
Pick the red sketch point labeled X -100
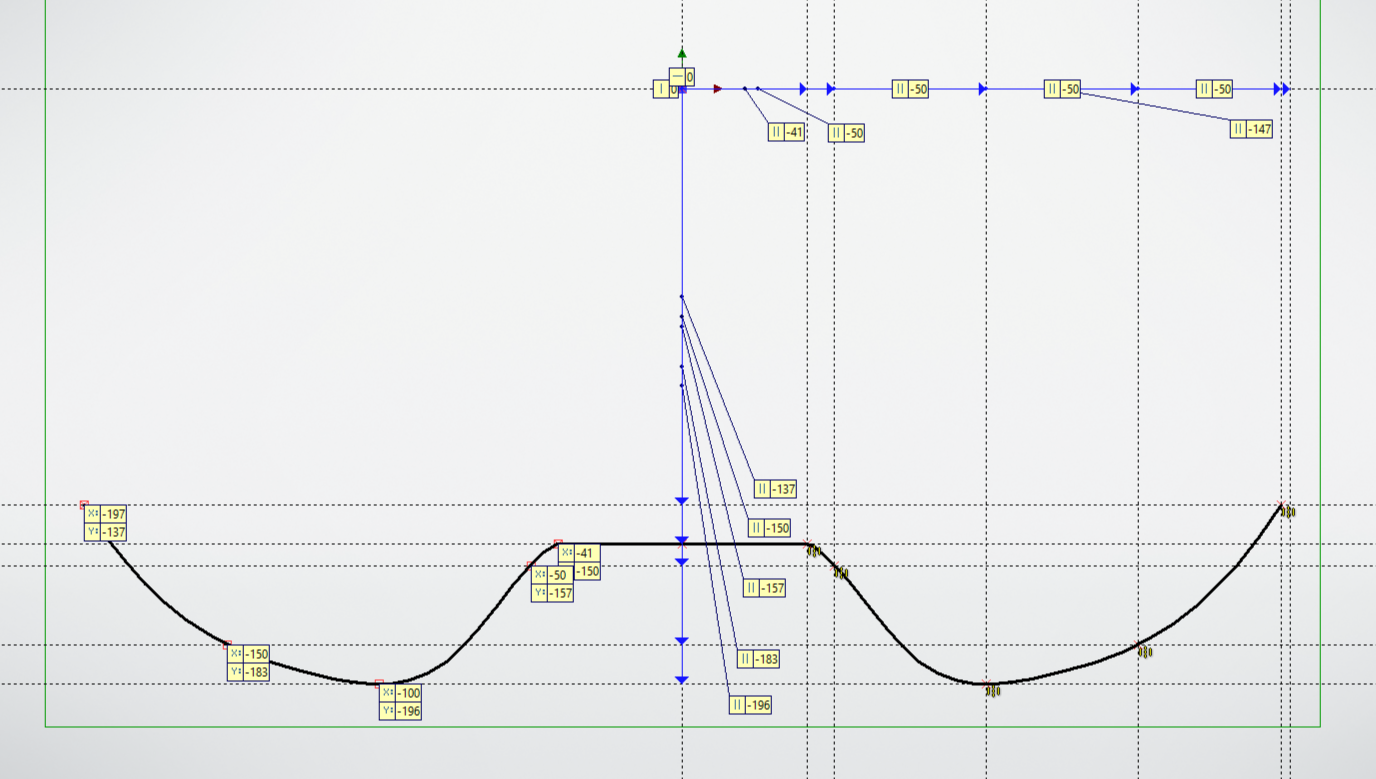click(379, 684)
